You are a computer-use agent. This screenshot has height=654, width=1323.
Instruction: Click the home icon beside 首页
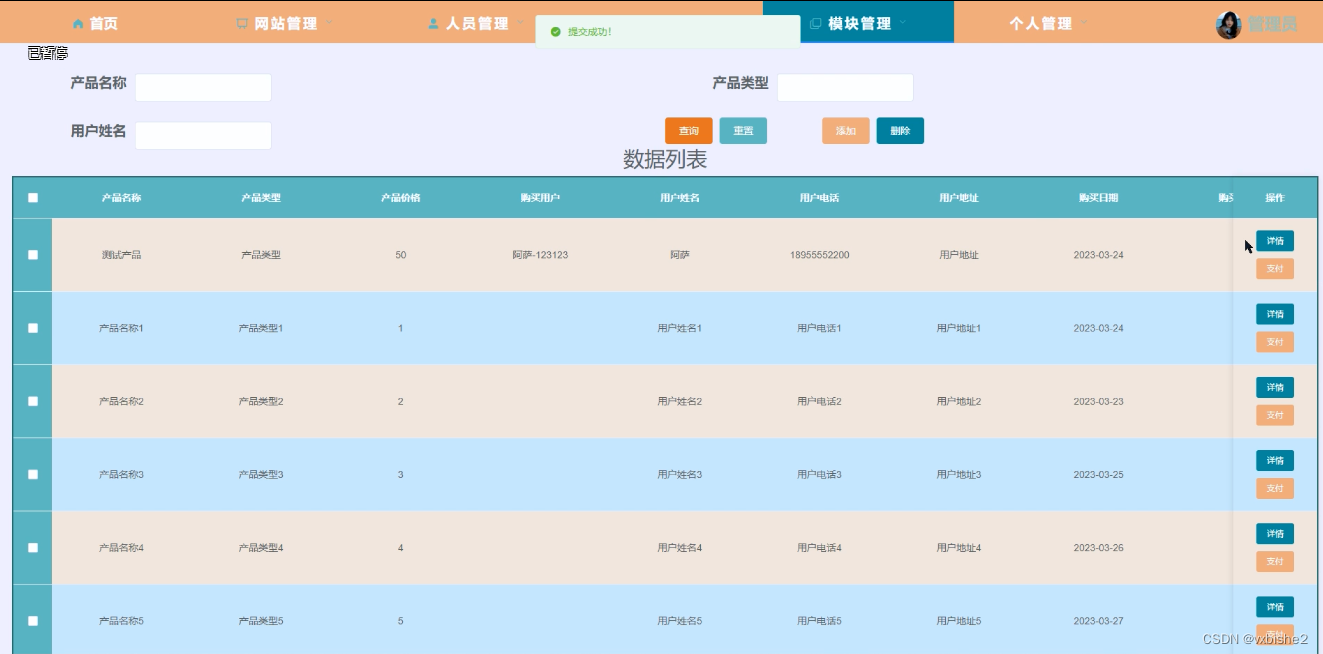pyautogui.click(x=78, y=24)
